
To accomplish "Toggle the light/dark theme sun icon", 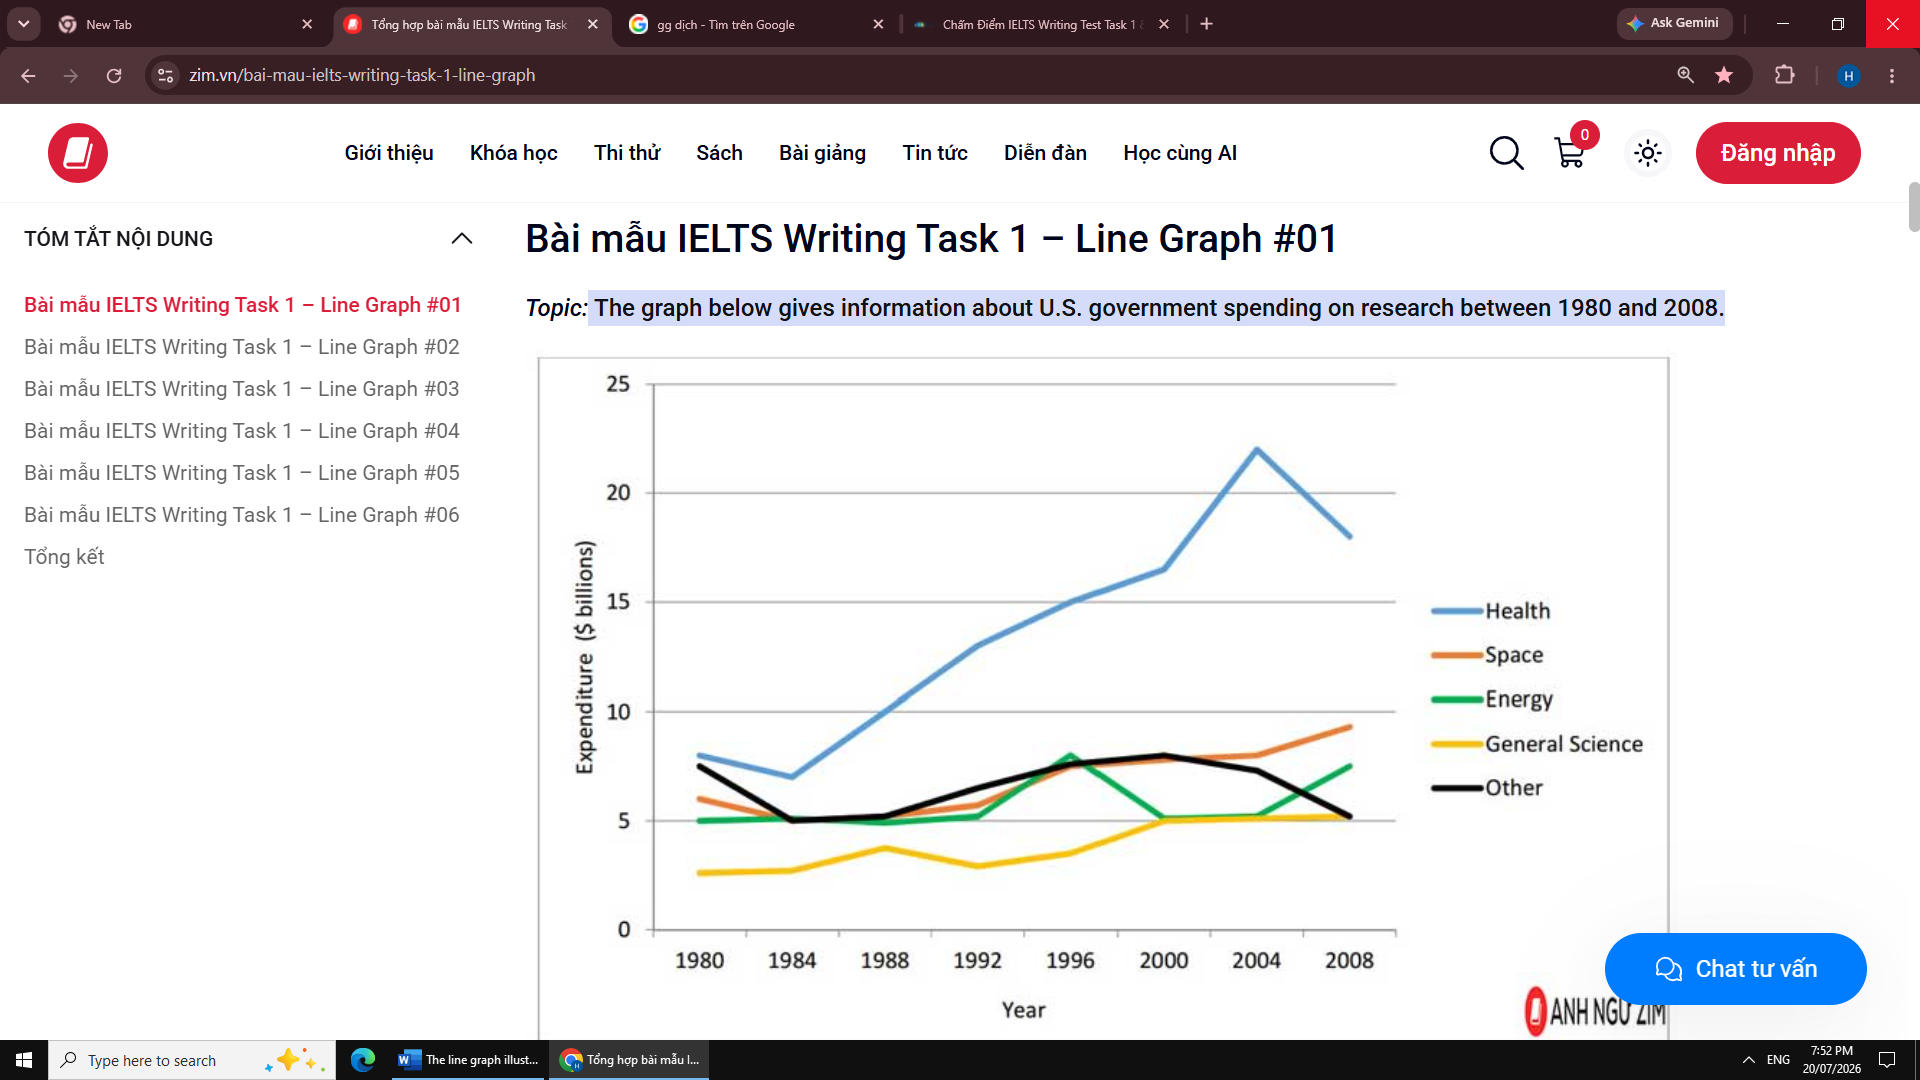I will [x=1647, y=153].
